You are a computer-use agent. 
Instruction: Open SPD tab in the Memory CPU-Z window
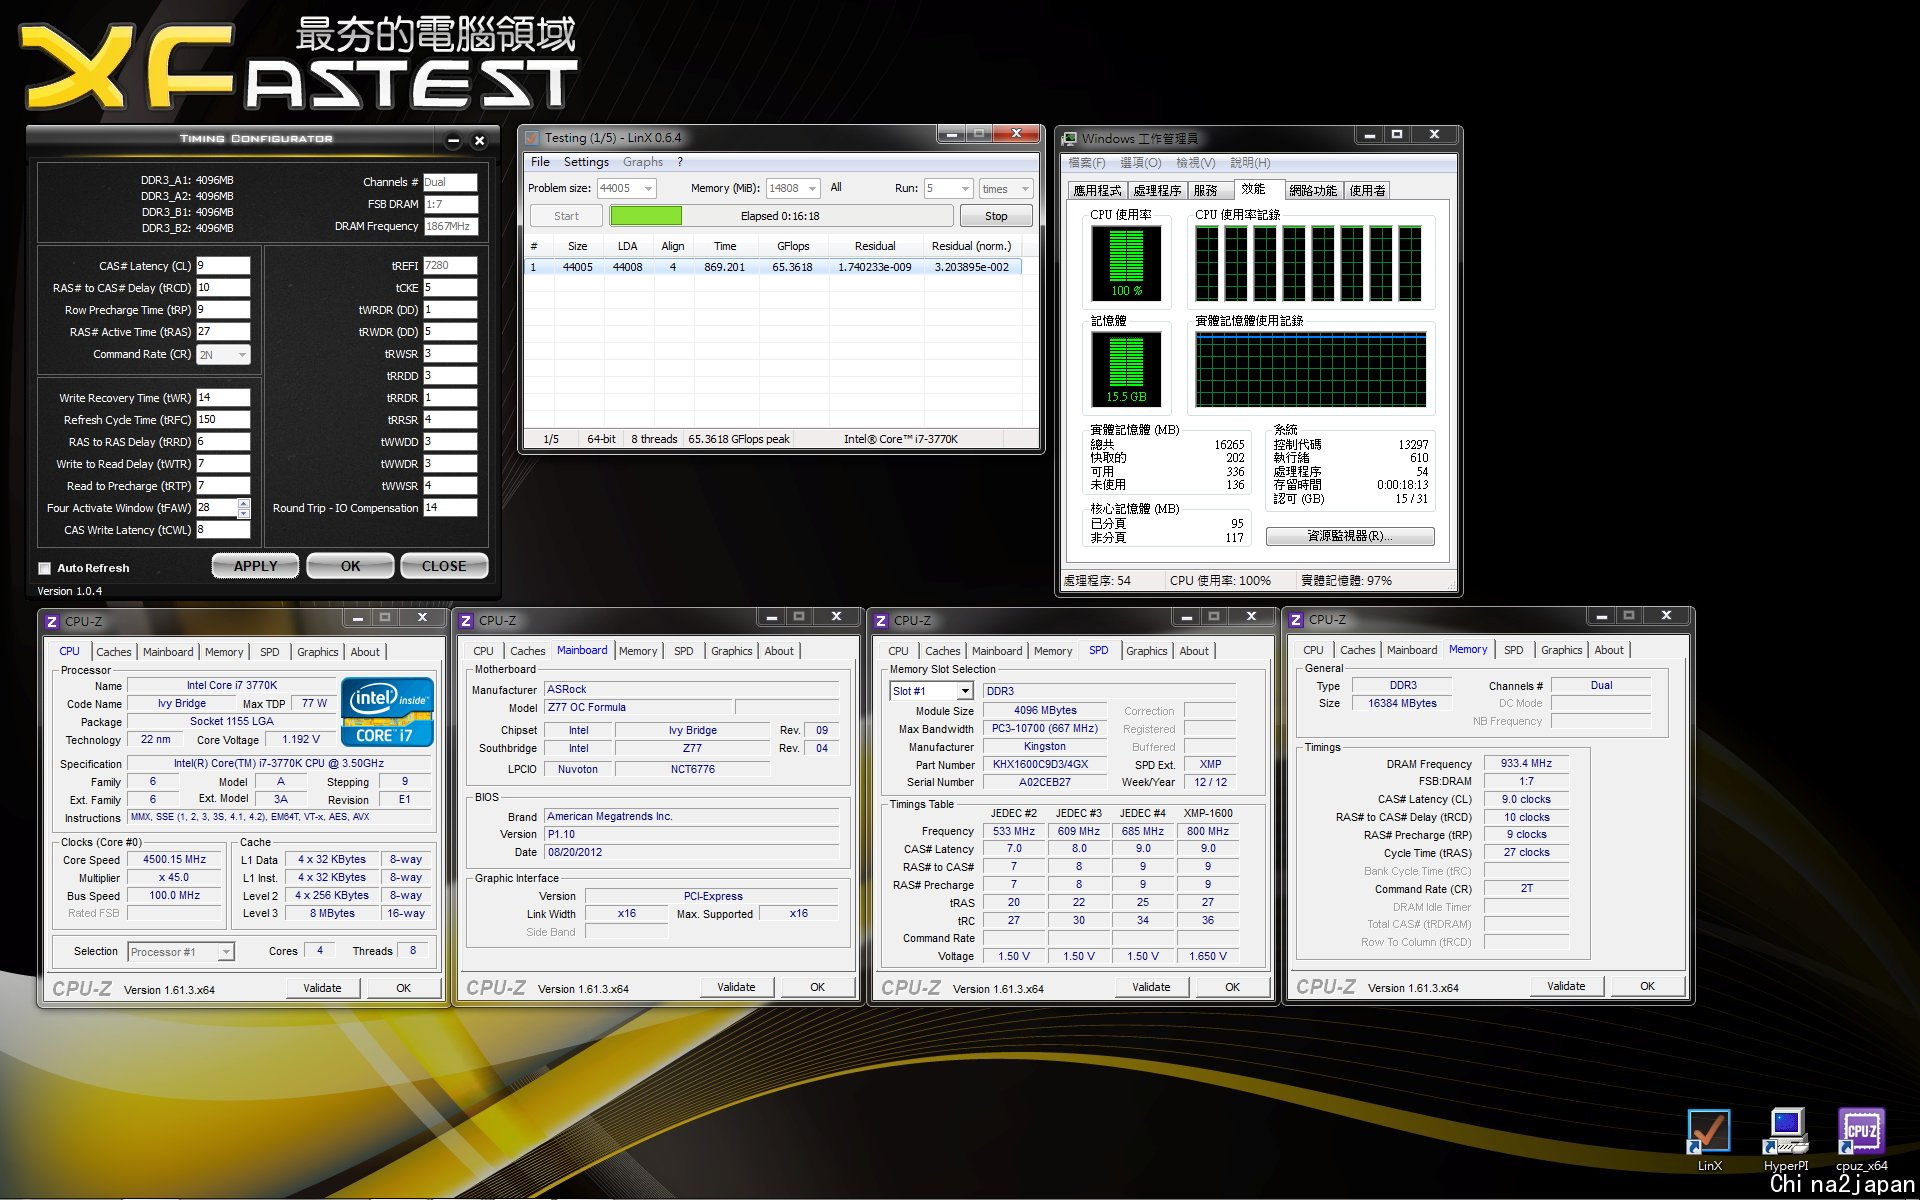point(1513,650)
